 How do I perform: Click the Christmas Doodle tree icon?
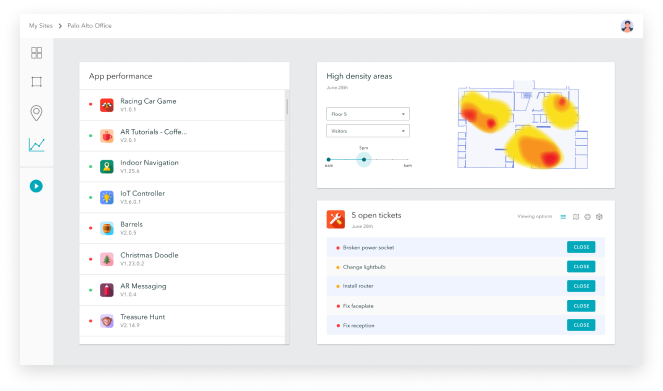coord(107,259)
